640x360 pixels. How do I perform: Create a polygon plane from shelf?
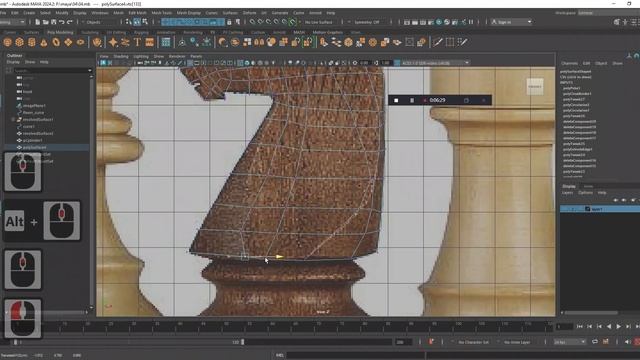(68, 42)
